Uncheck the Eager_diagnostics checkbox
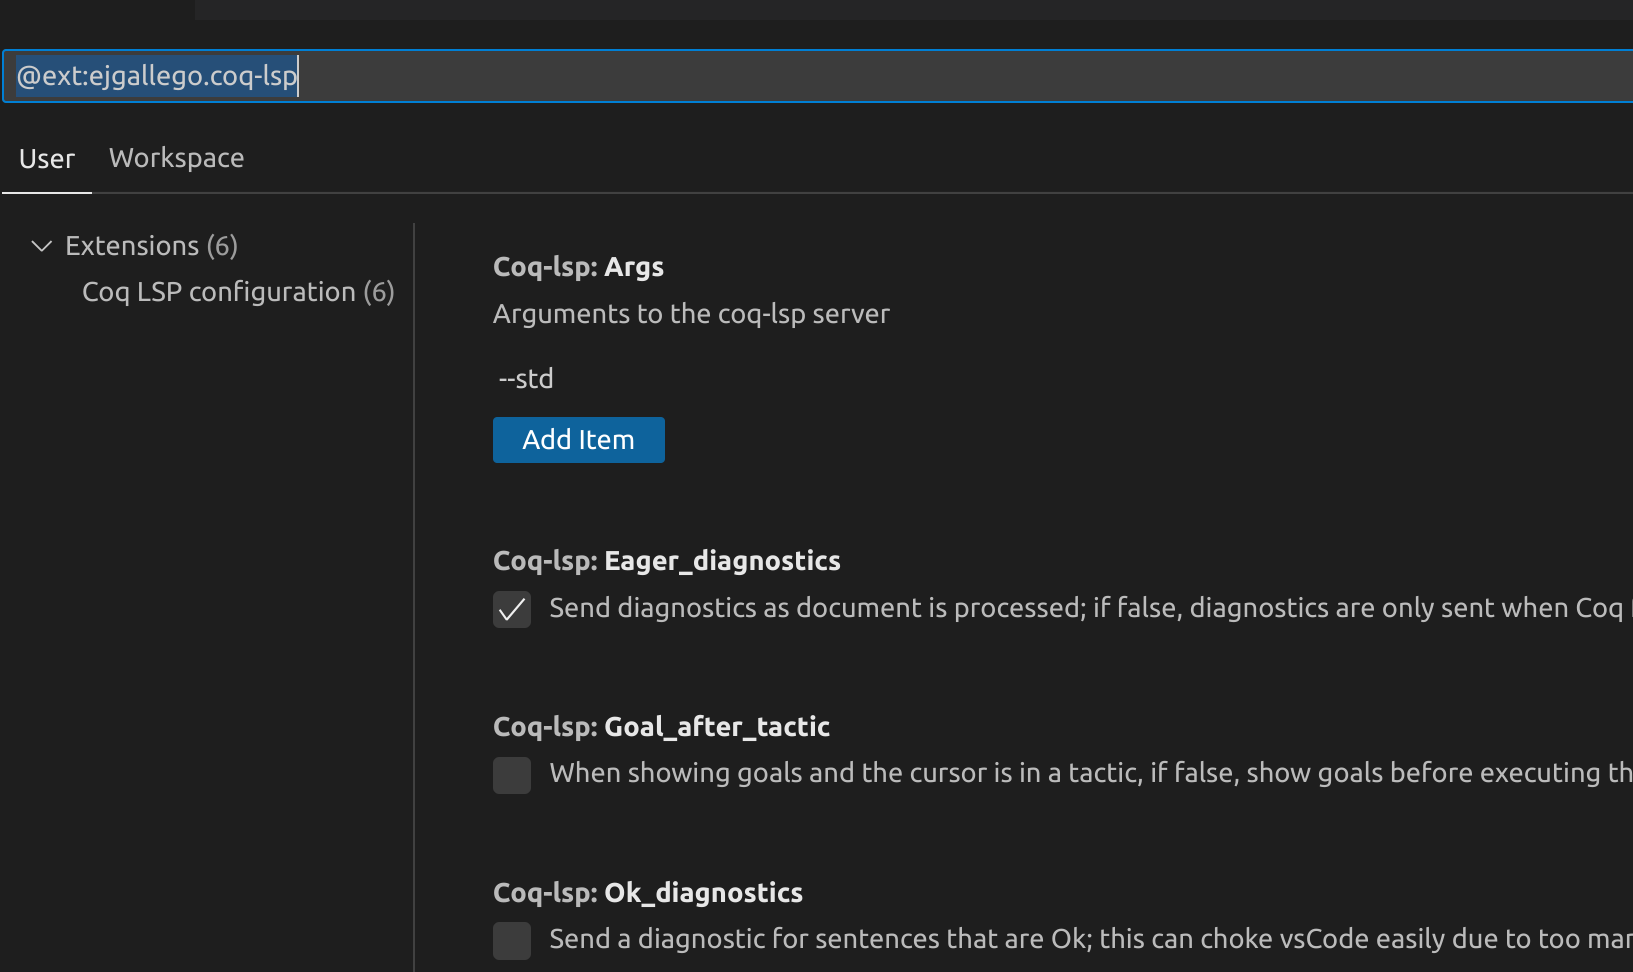The width and height of the screenshot is (1633, 972). (512, 609)
